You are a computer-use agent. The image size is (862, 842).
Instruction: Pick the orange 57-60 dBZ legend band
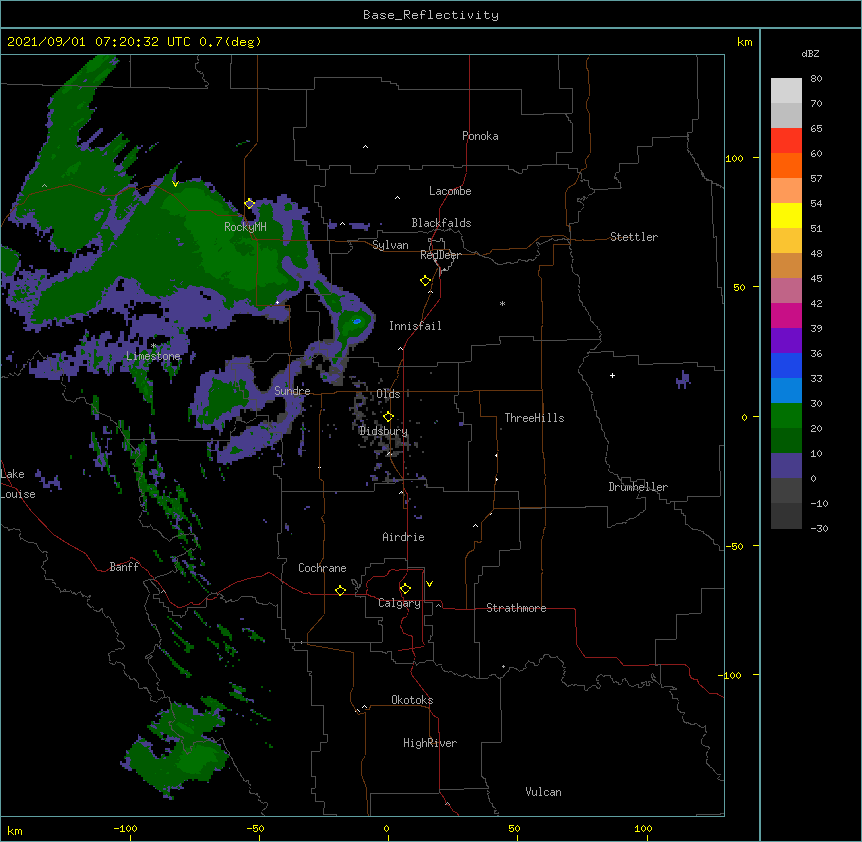coord(786,165)
